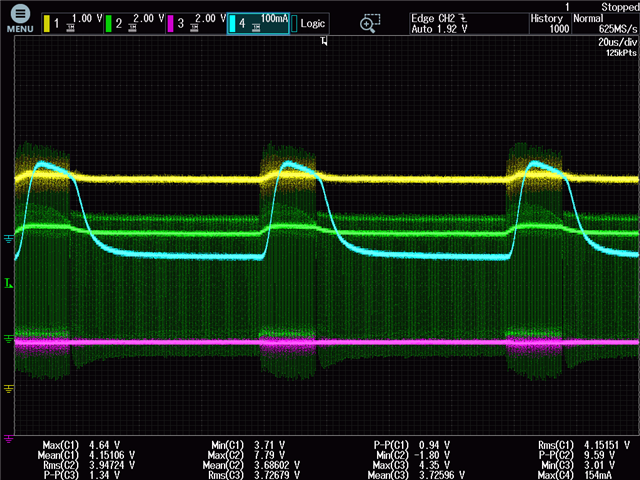This screenshot has width=640, height=480.
Task: Click the 625MS/s sample rate
Action: pos(618,29)
